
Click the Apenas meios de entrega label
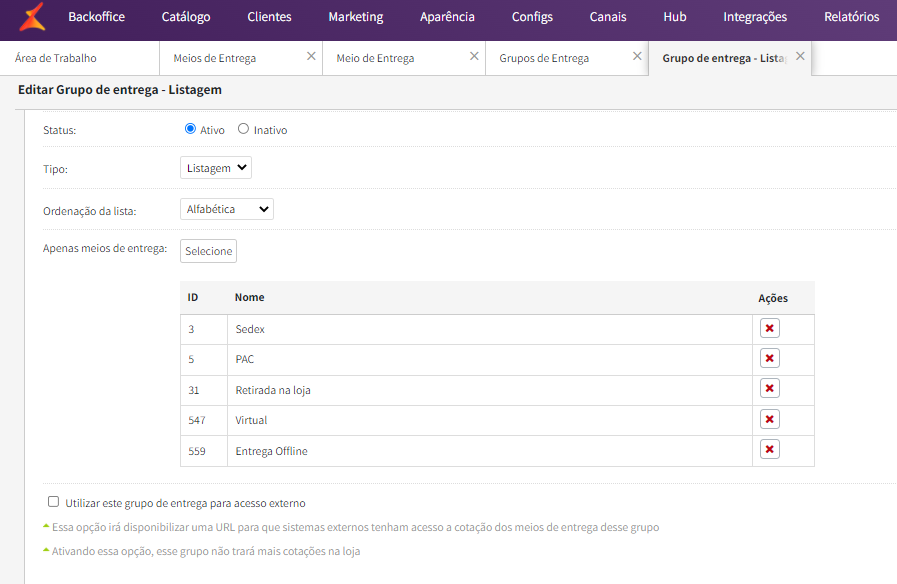click(x=105, y=248)
